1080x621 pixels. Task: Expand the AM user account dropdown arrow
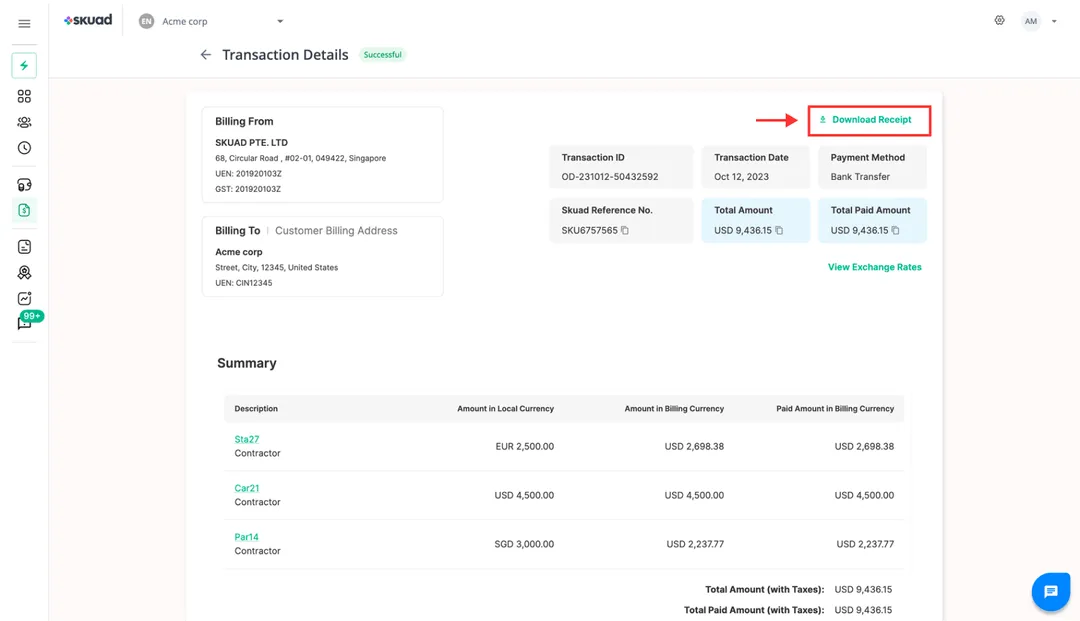click(1054, 21)
